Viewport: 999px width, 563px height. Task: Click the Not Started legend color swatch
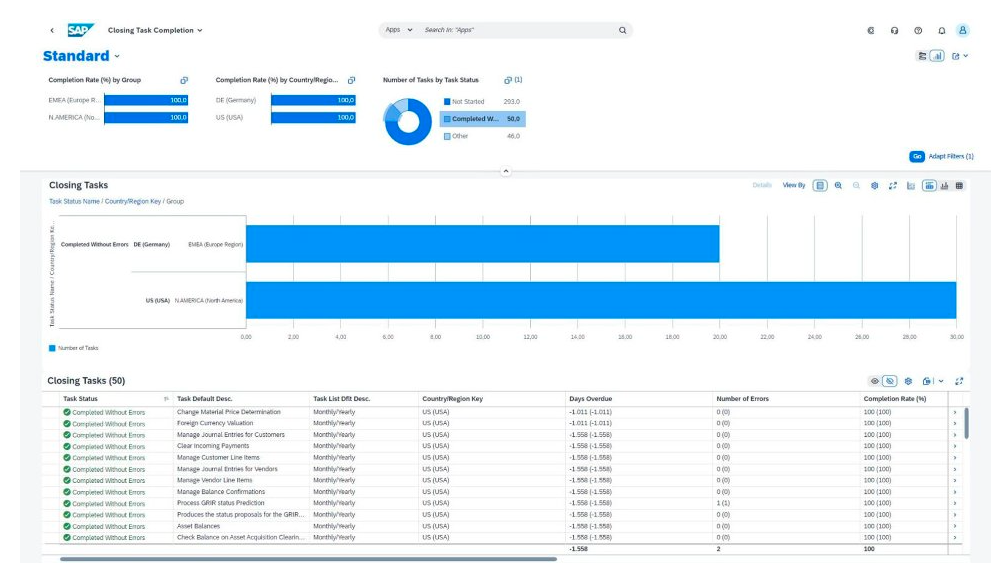[x=447, y=102]
